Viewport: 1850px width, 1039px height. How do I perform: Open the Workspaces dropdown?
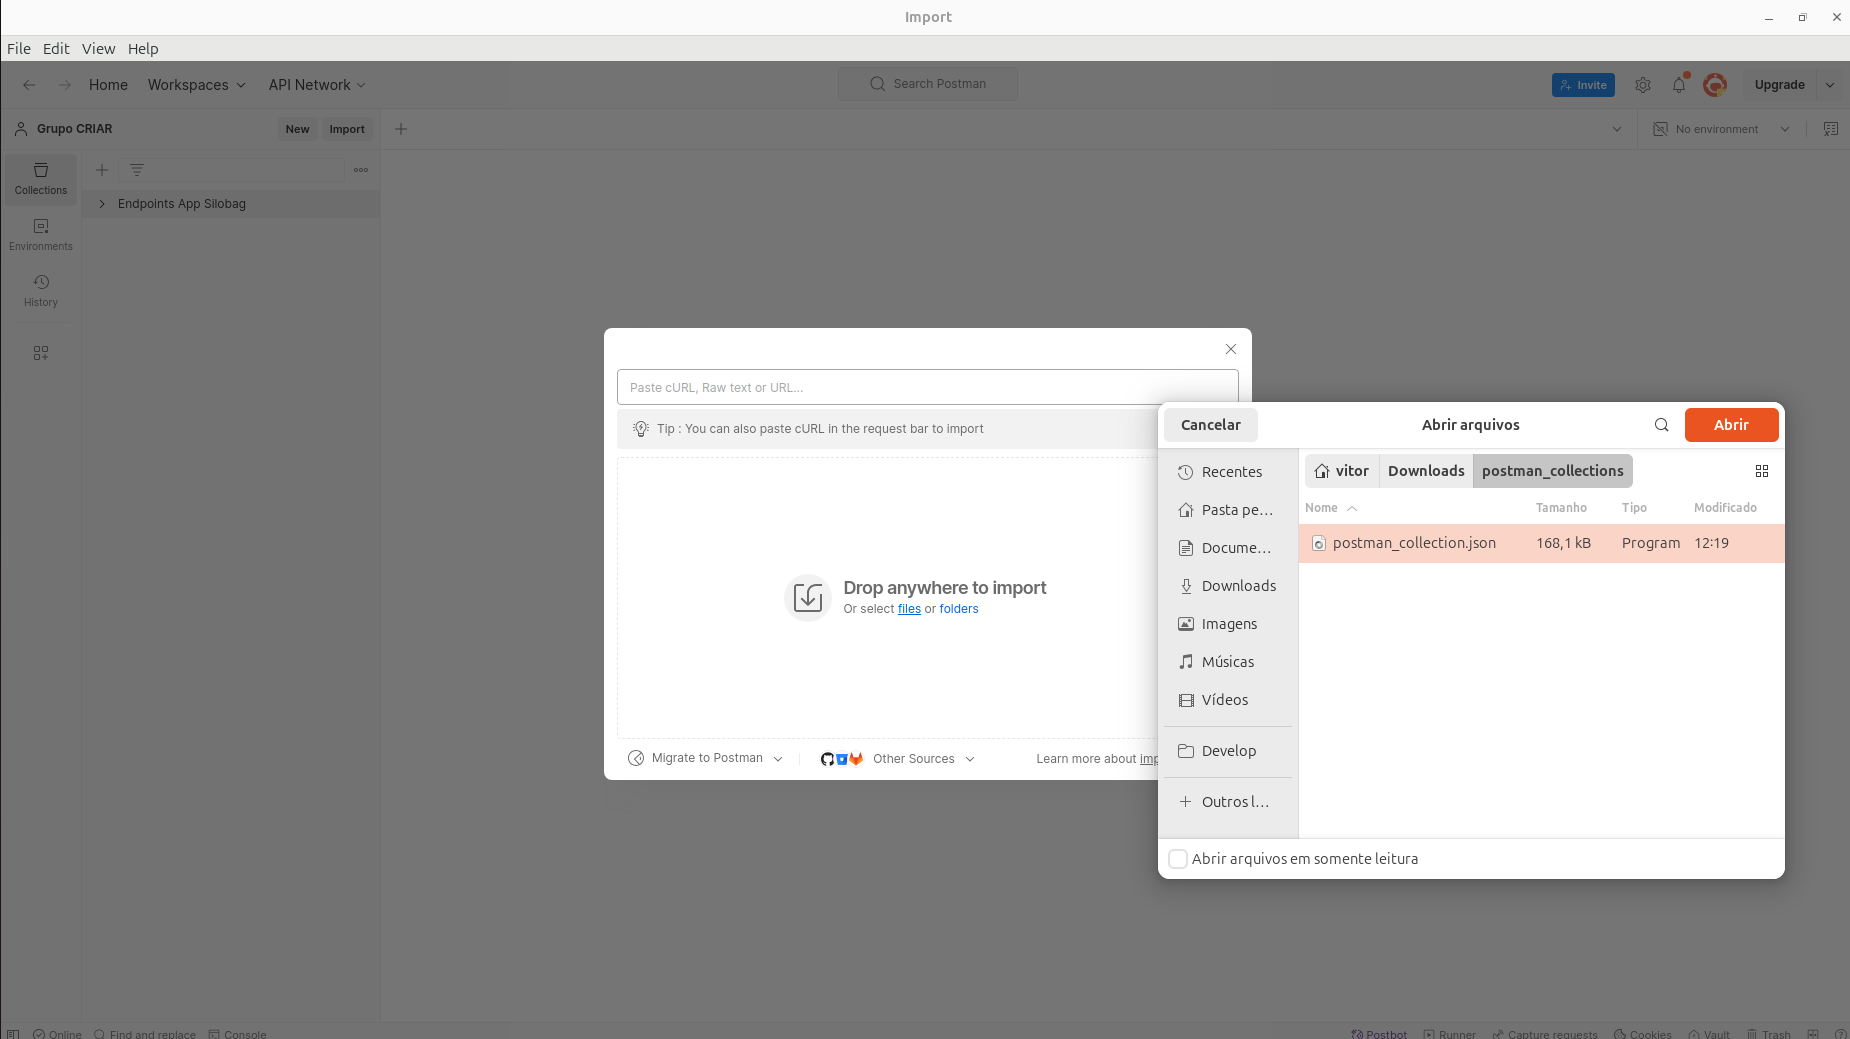pyautogui.click(x=196, y=85)
